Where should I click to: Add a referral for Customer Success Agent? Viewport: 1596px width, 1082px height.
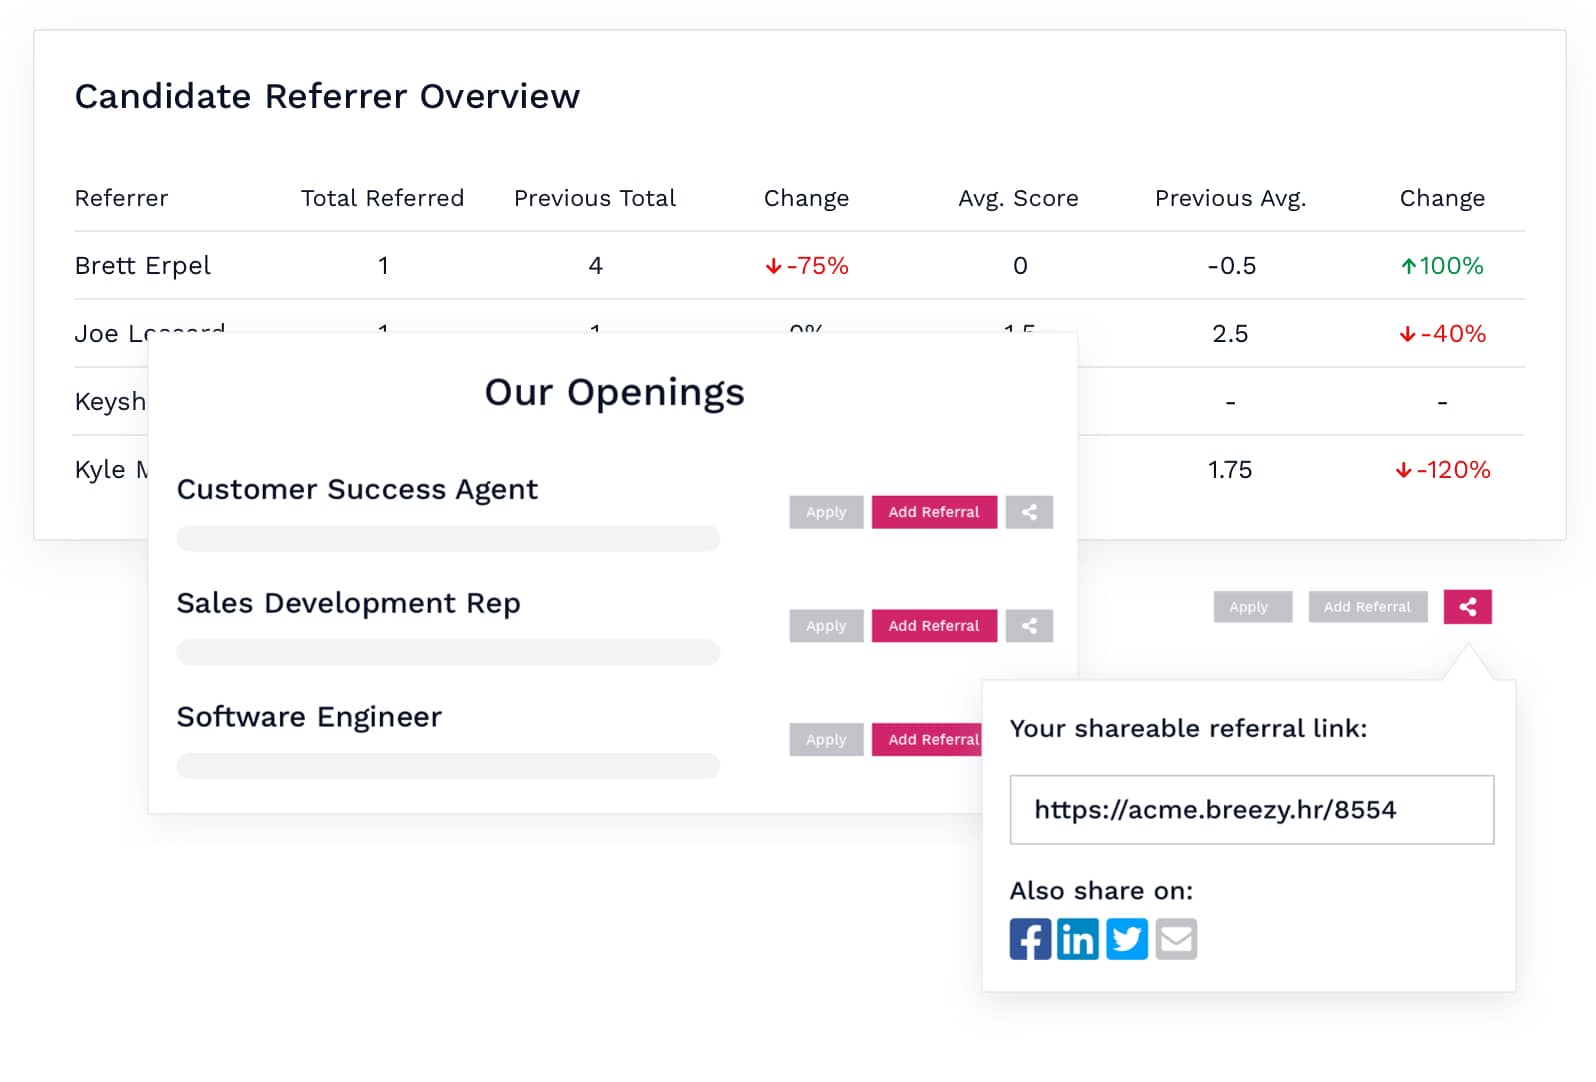934,512
